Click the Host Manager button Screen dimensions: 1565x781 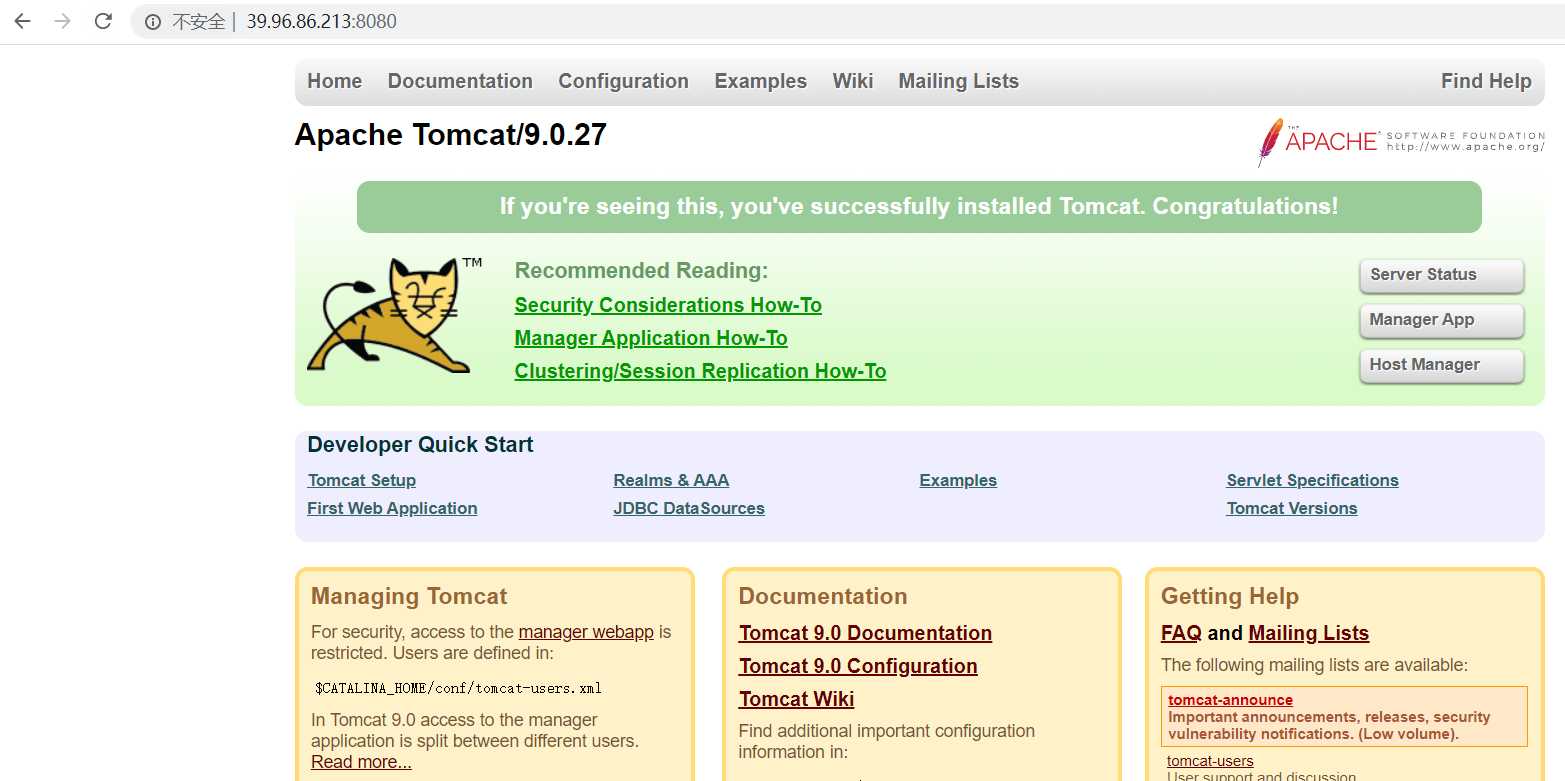click(1441, 365)
